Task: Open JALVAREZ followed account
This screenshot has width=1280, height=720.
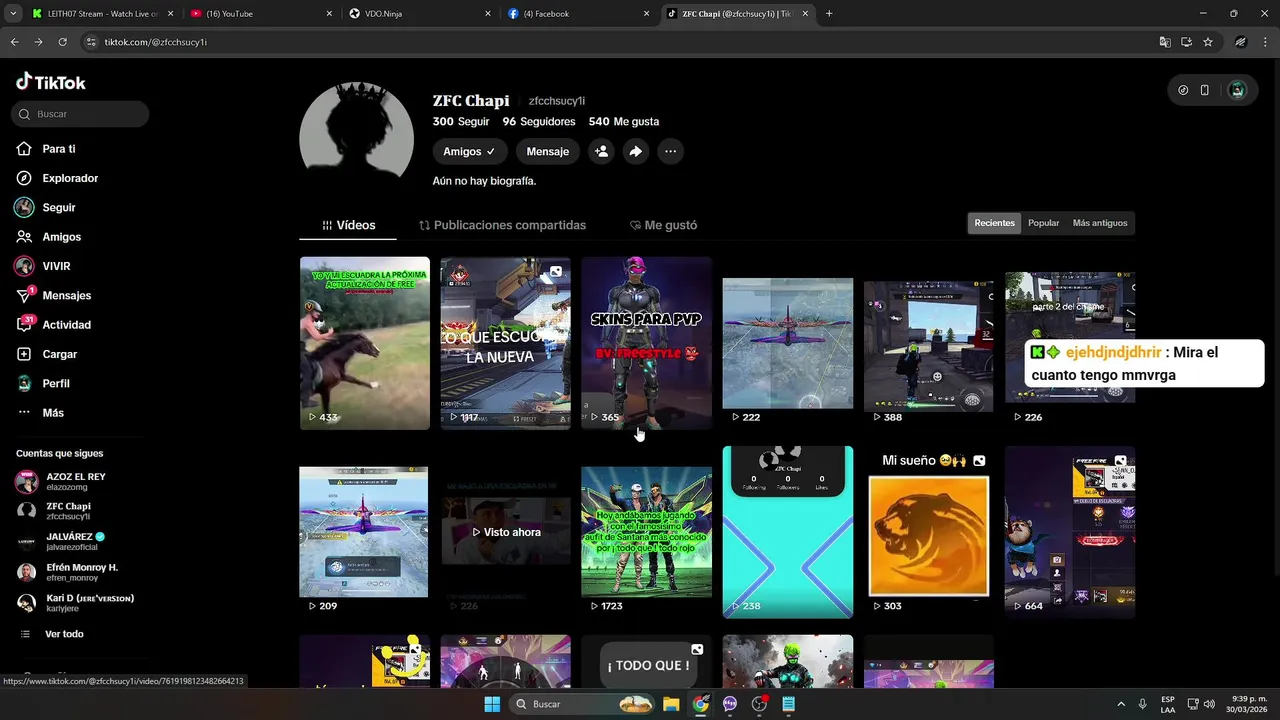Action: click(75, 542)
